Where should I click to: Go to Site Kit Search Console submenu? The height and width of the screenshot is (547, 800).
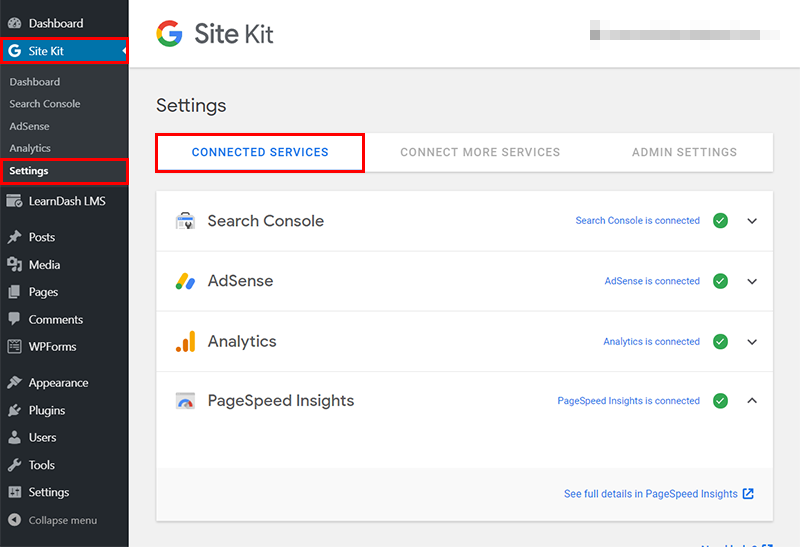(x=45, y=104)
